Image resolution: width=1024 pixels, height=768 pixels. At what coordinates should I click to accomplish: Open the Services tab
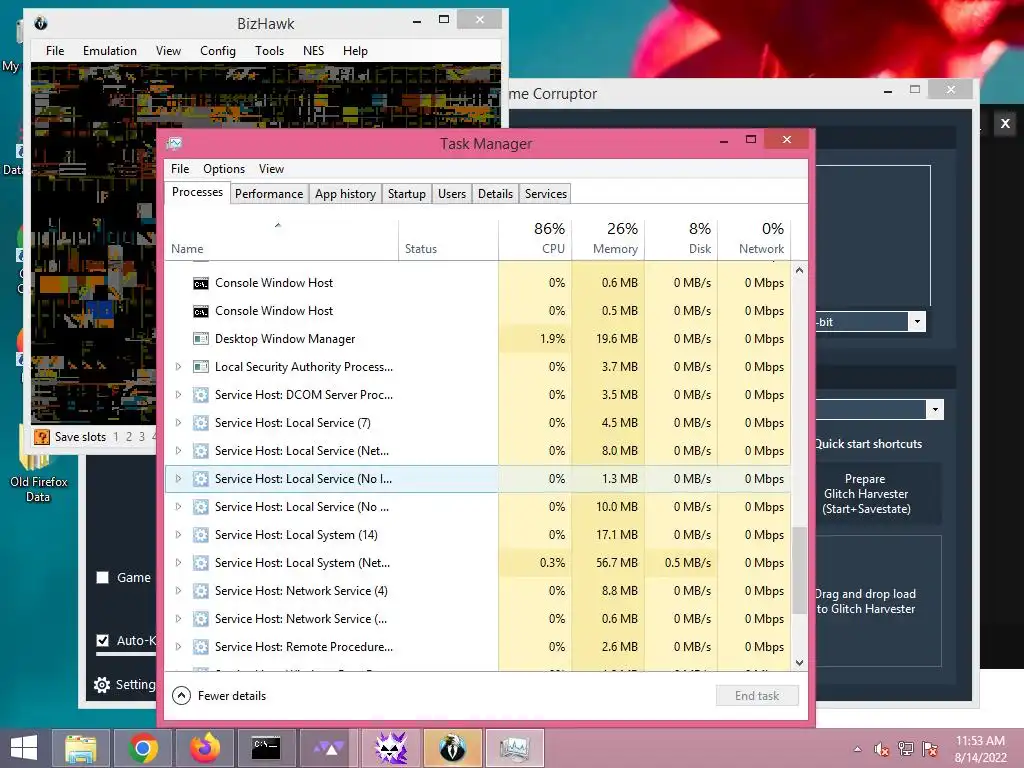click(545, 194)
